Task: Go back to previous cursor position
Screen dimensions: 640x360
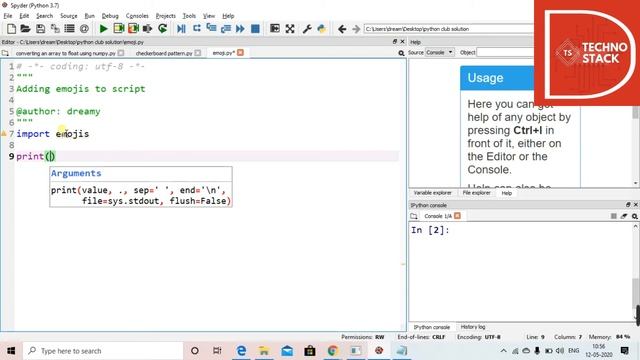Action: coord(342,29)
